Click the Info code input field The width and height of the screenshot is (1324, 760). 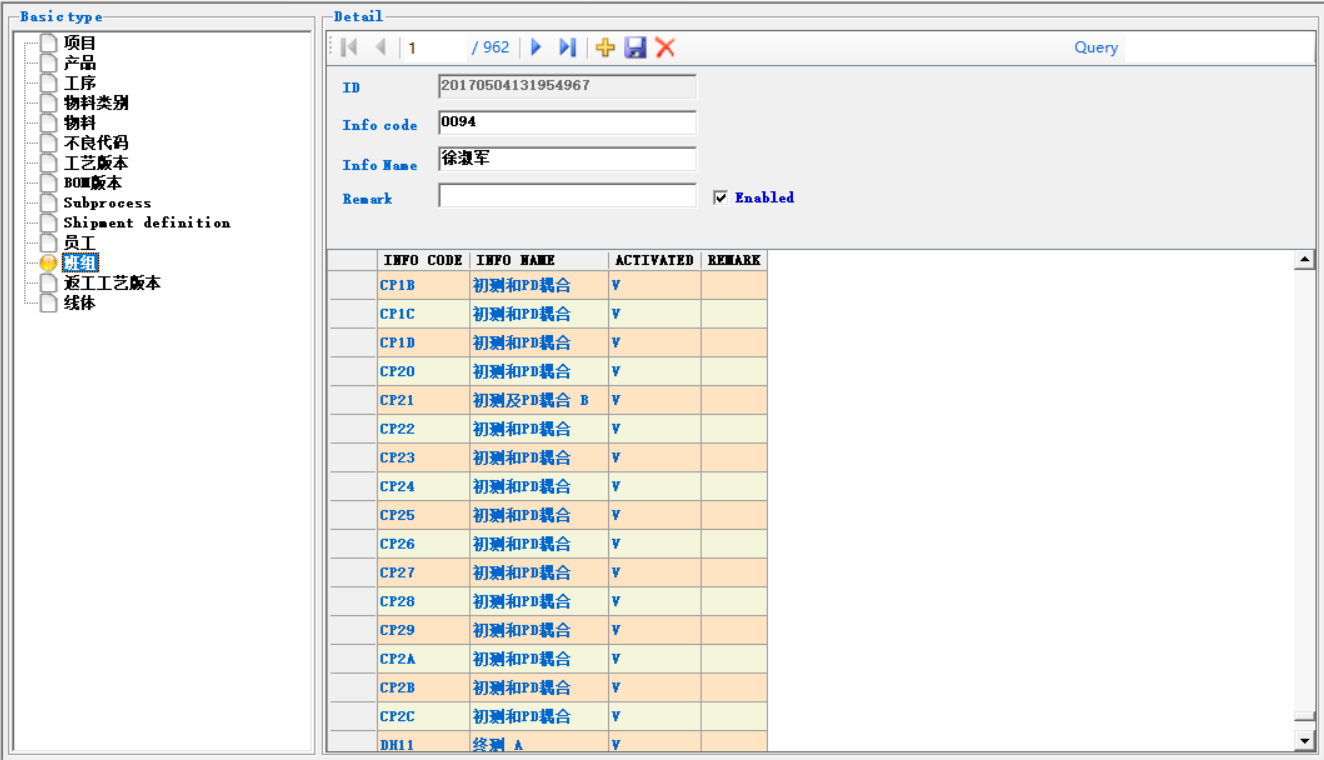(567, 122)
